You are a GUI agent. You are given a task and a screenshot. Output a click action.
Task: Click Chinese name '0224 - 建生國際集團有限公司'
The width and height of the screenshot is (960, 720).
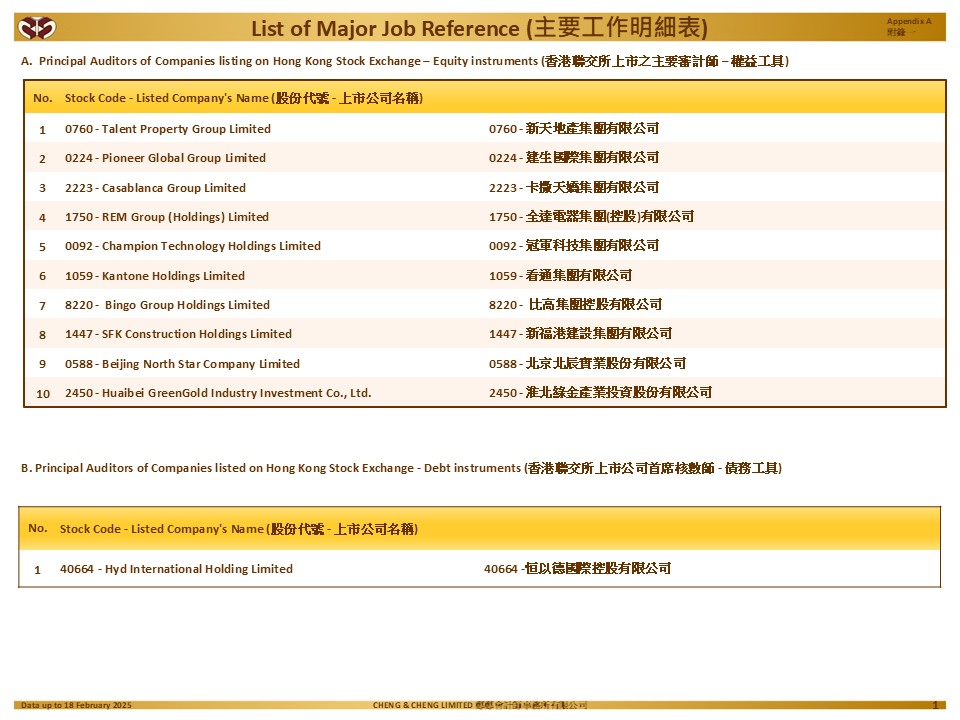(574, 157)
